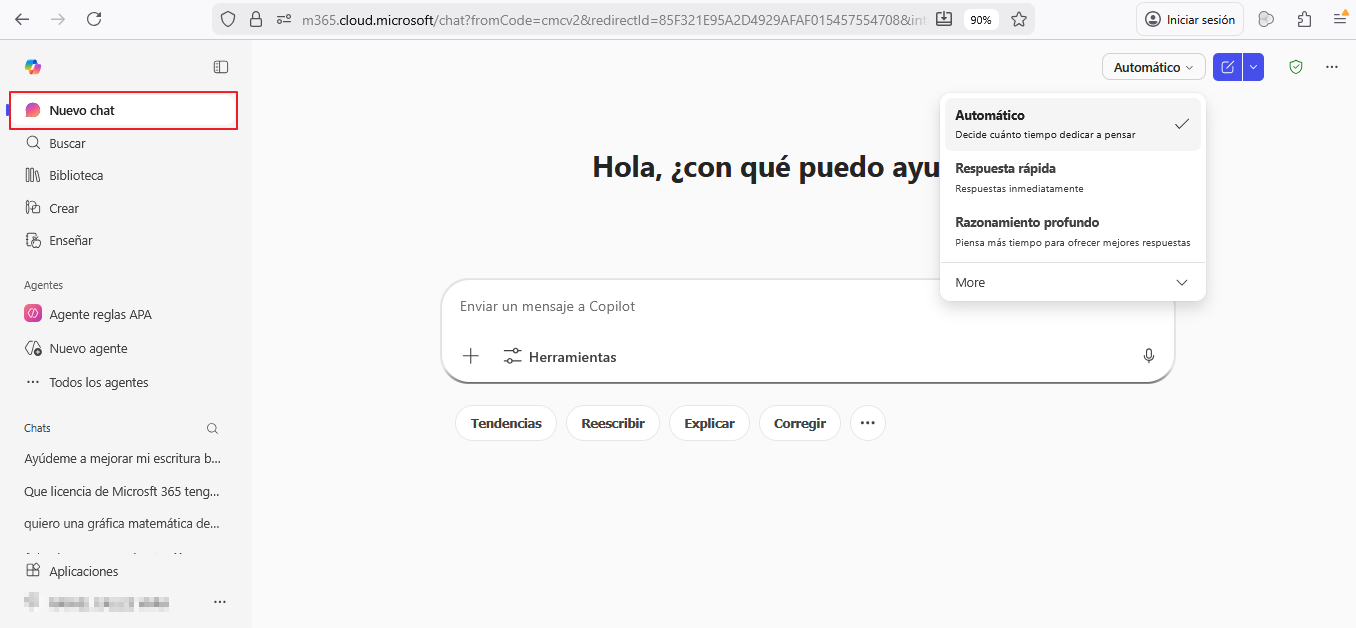The image size is (1356, 628).
Task: Click the 90% zoom level indicator
Action: (x=981, y=19)
